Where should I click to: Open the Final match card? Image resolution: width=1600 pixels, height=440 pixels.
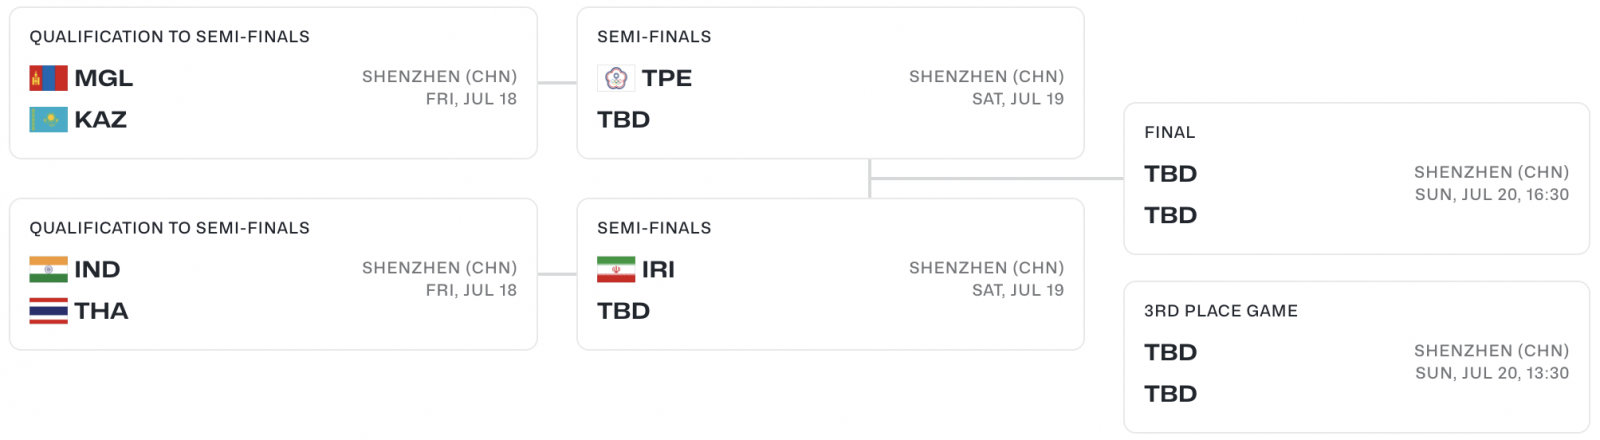(x=1356, y=179)
